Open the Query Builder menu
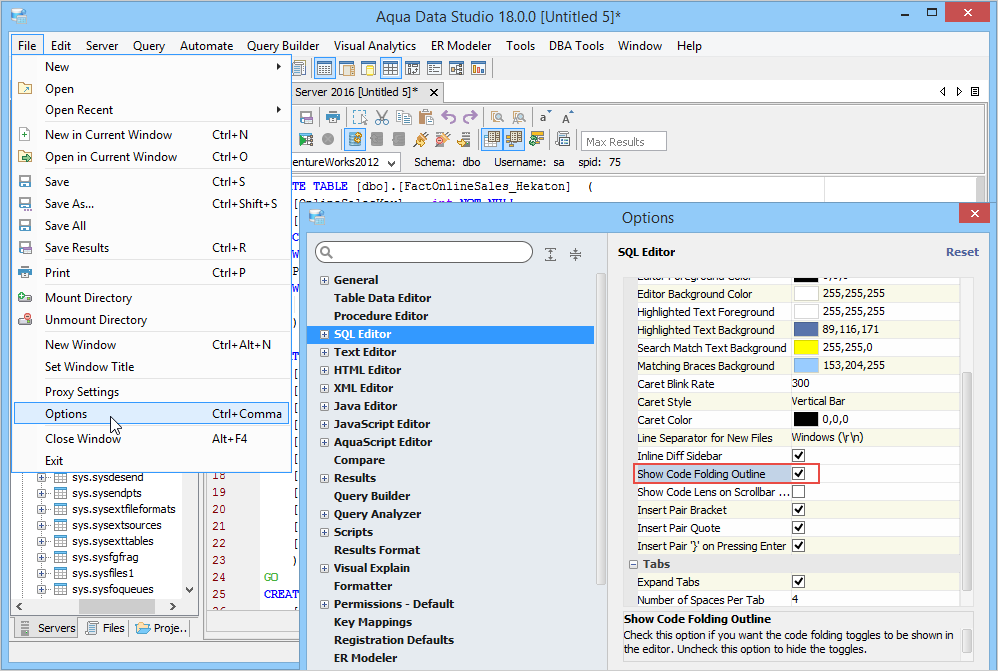The width and height of the screenshot is (998, 671). pos(283,45)
